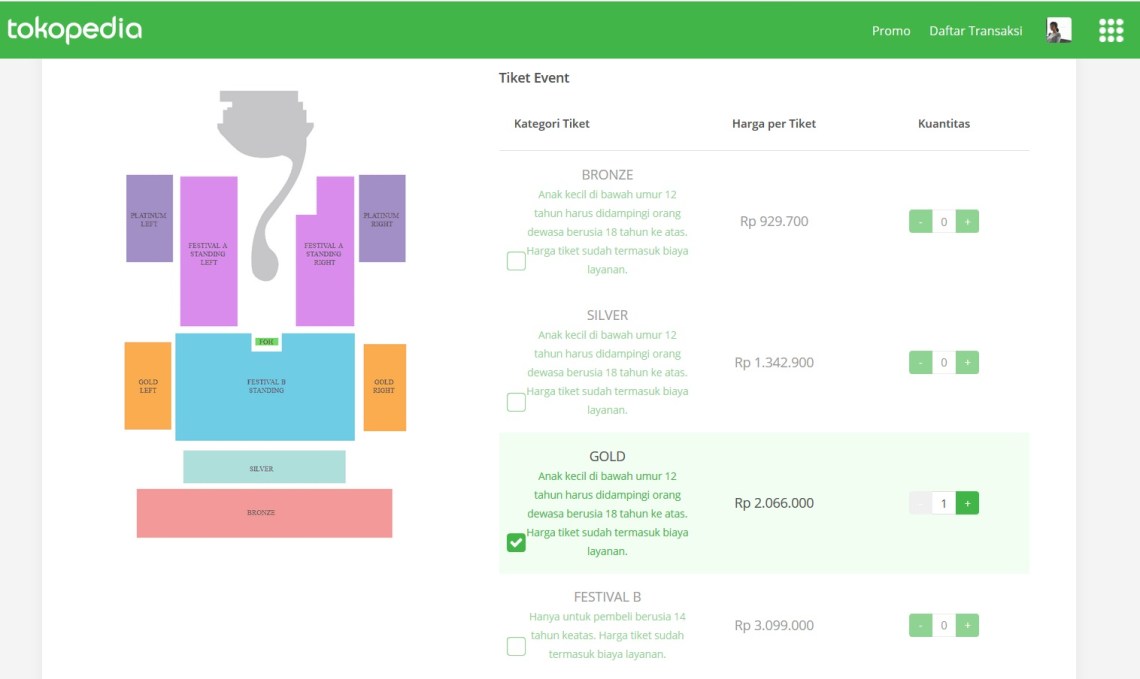1140x679 pixels.
Task: Open the user profile avatar
Action: [x=1059, y=31]
